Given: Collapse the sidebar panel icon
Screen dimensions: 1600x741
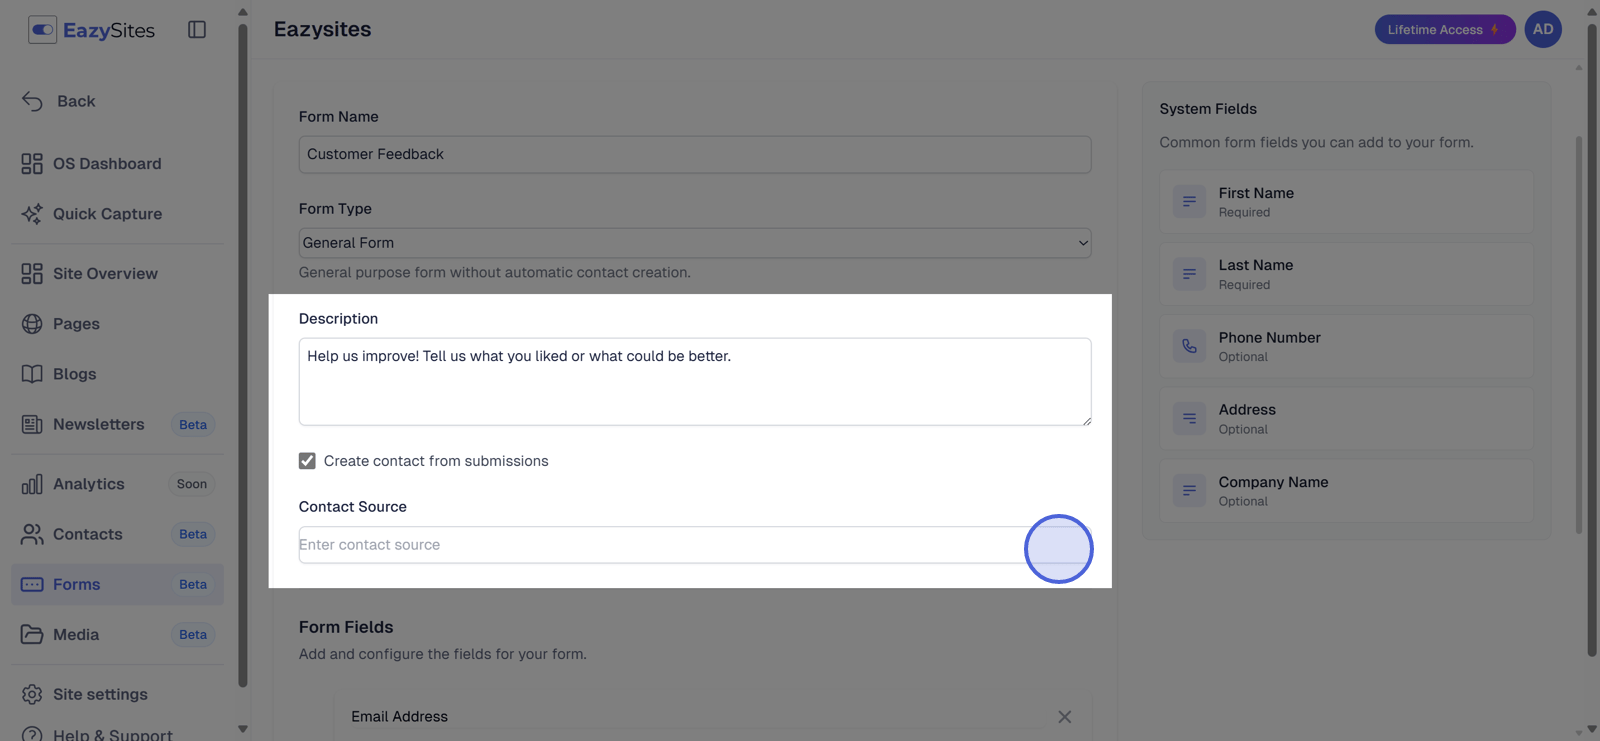Looking at the screenshot, I should point(197,30).
